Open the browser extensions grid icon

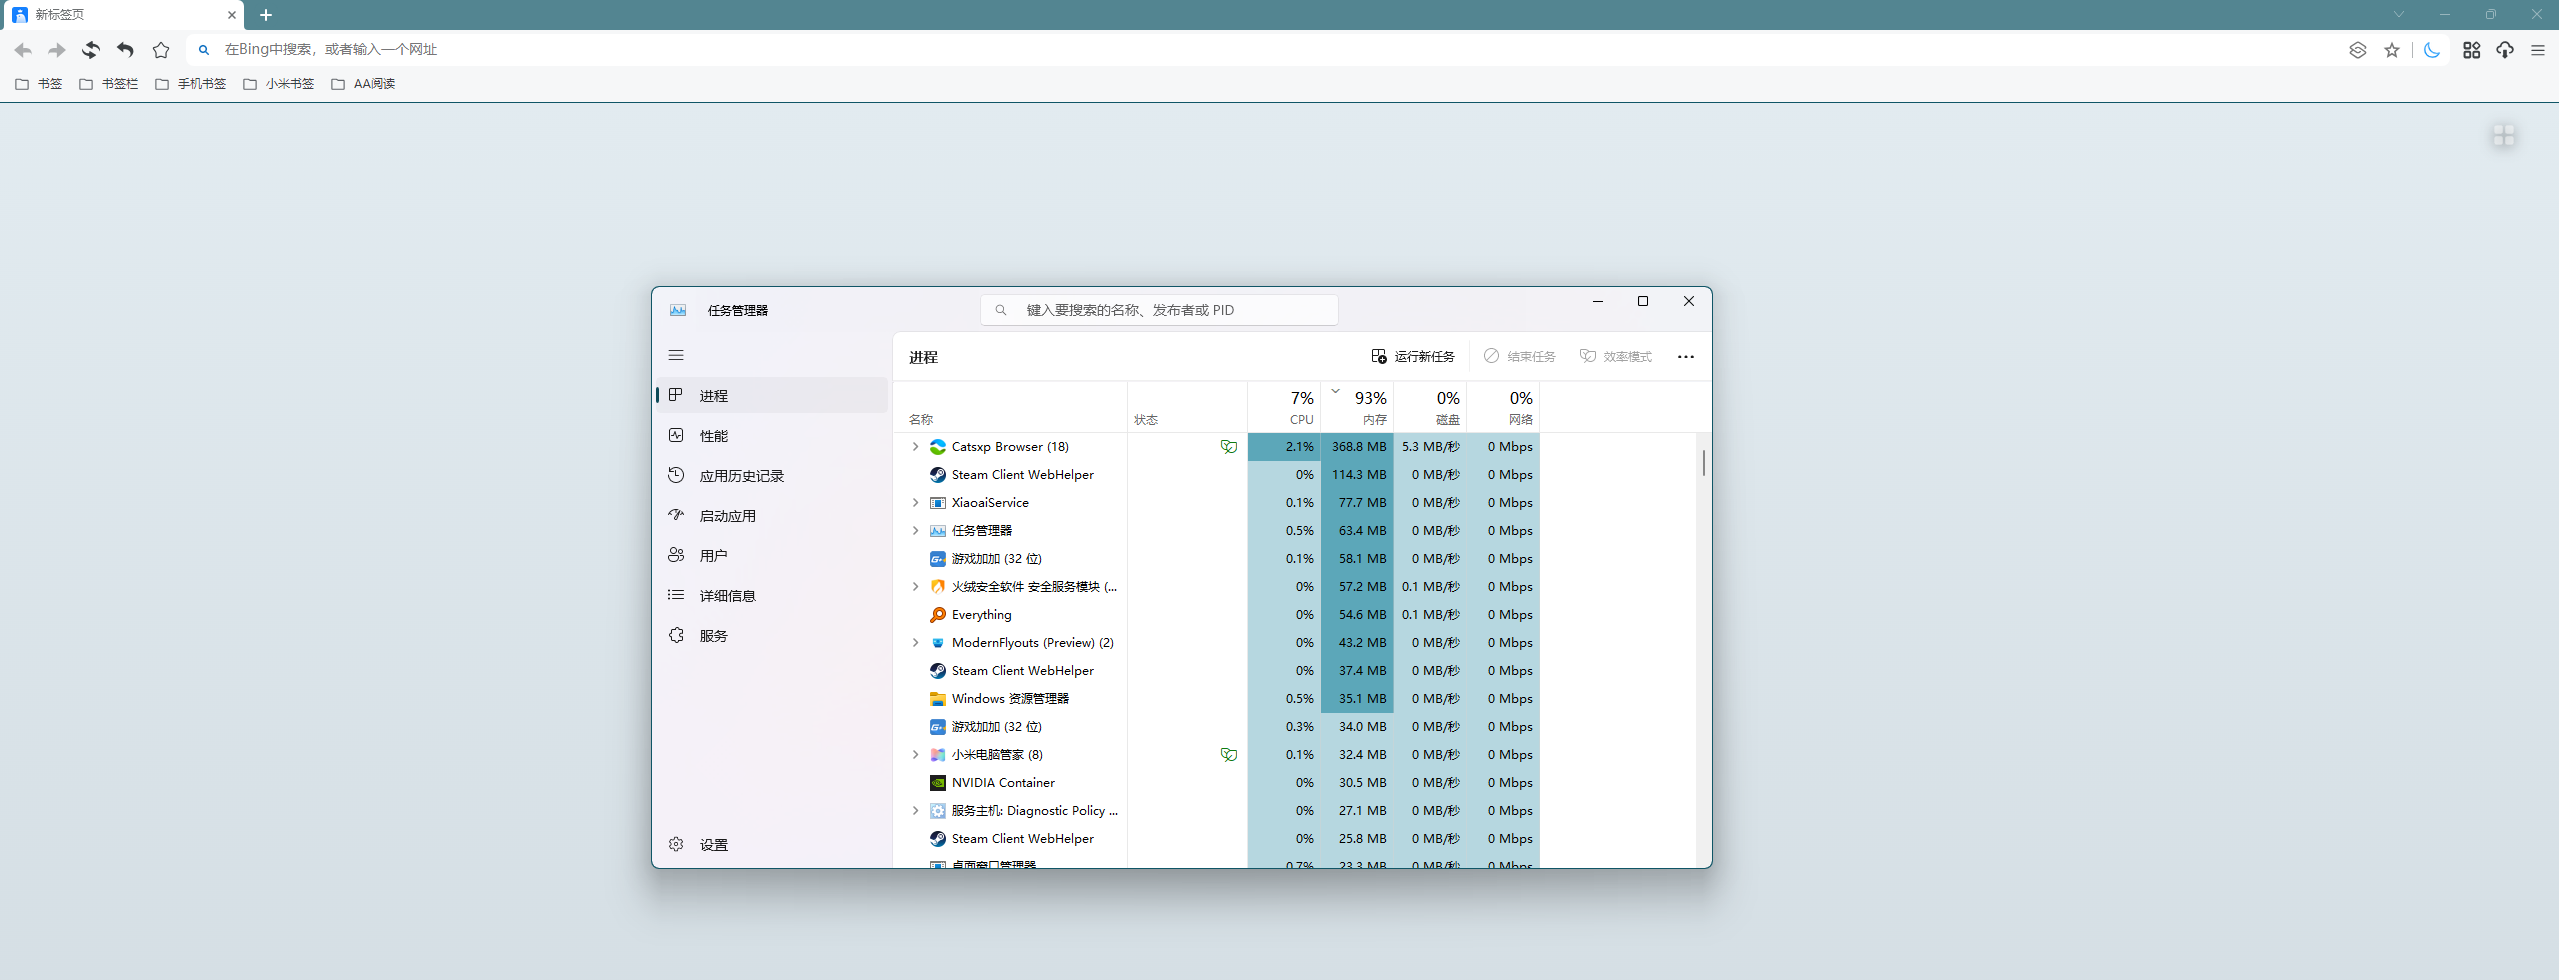tap(2471, 50)
